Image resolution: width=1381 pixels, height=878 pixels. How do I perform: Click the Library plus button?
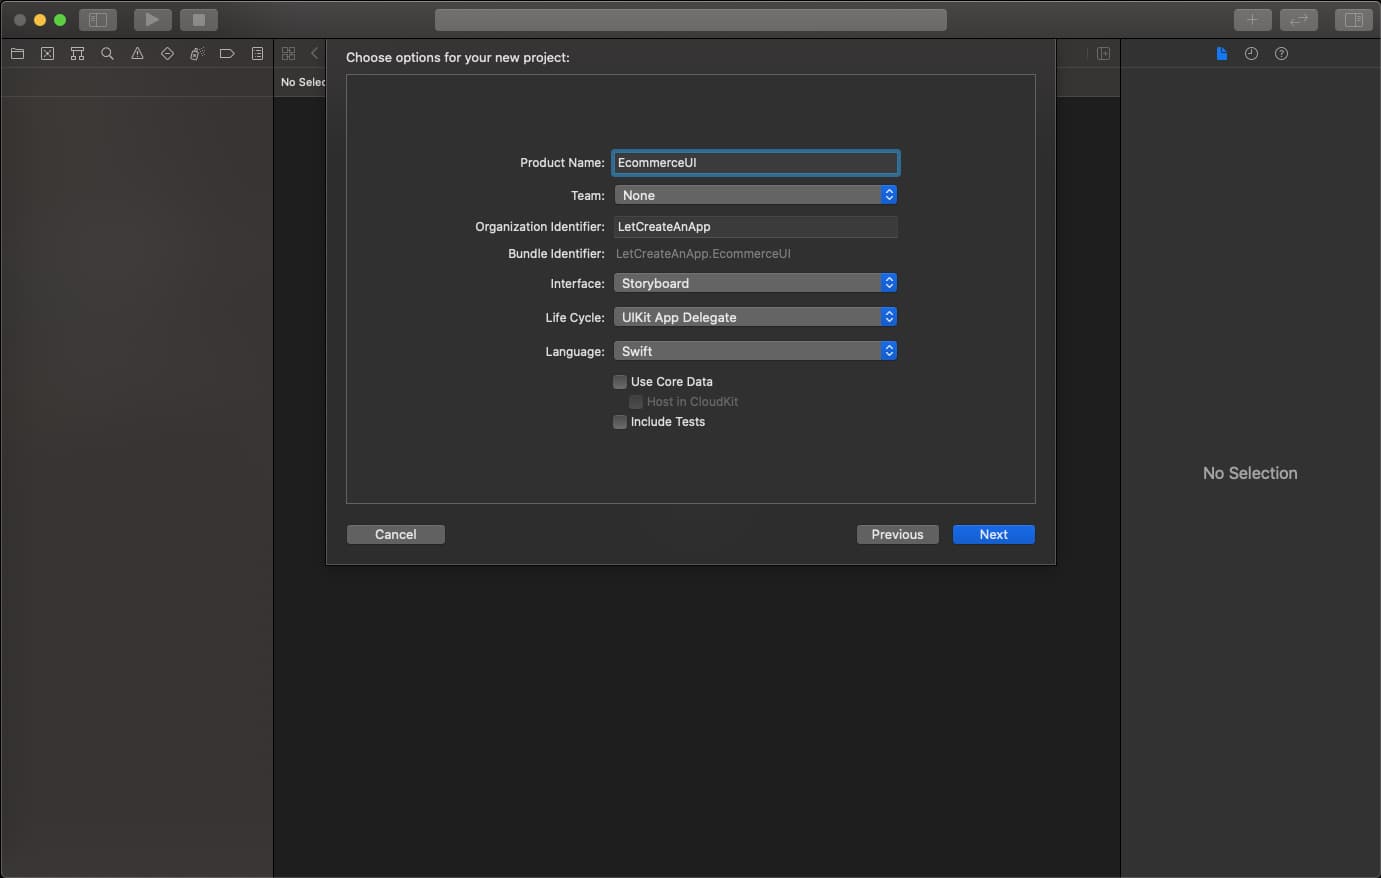tap(1252, 20)
